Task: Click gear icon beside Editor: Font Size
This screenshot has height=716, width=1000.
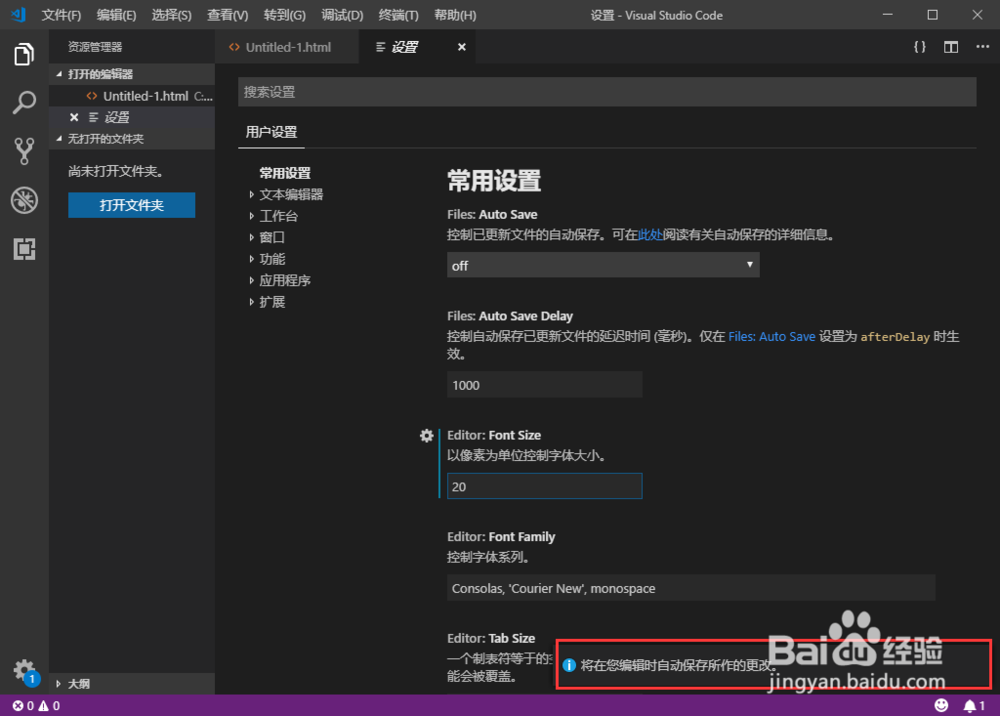Action: coord(427,435)
